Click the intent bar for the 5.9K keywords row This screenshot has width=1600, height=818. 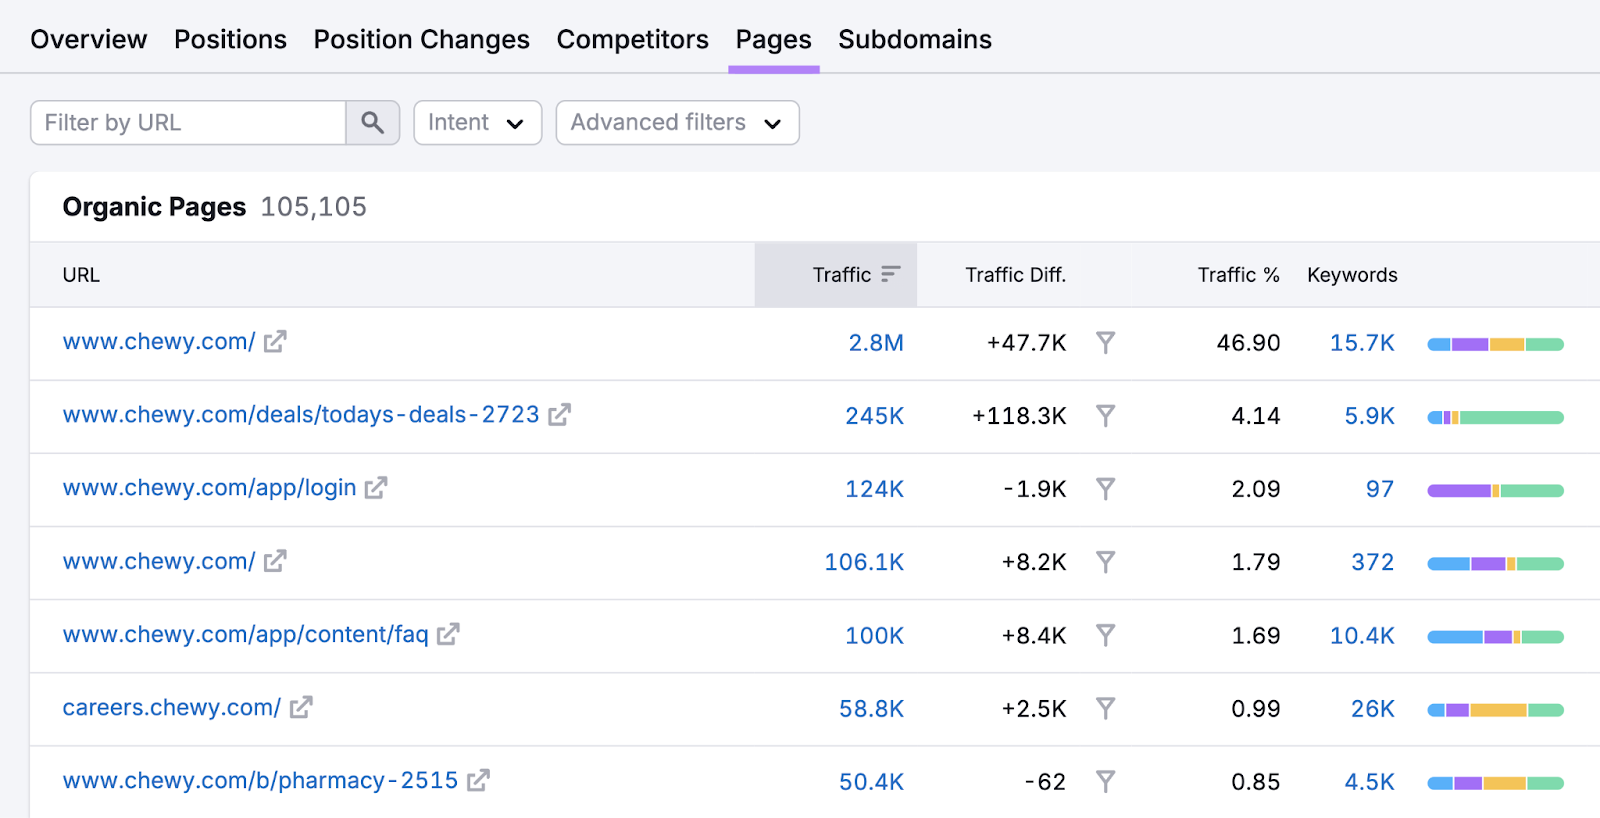click(x=1495, y=417)
